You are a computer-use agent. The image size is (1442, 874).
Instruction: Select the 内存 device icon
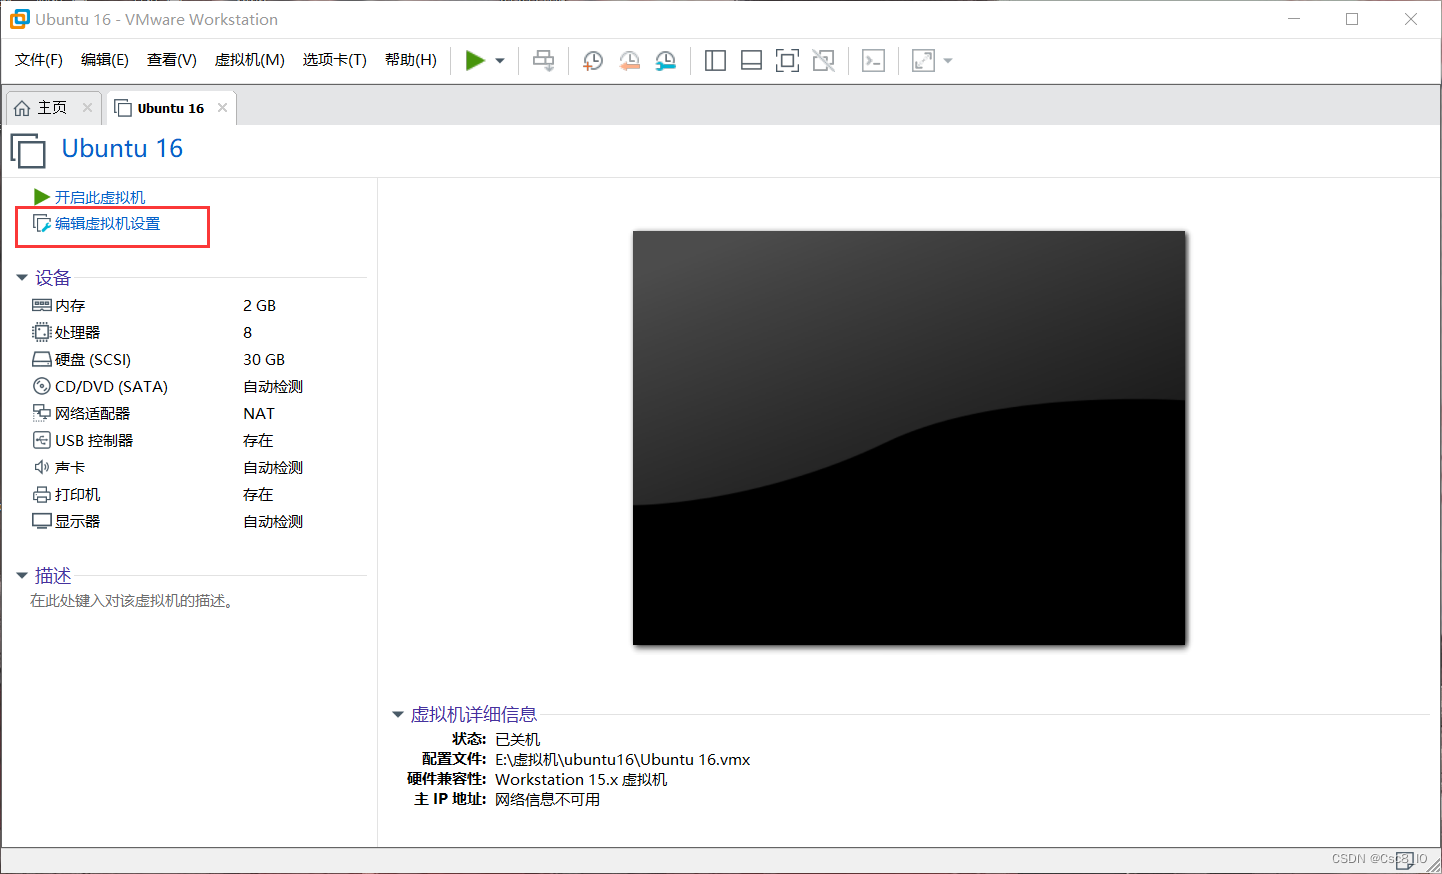point(41,305)
